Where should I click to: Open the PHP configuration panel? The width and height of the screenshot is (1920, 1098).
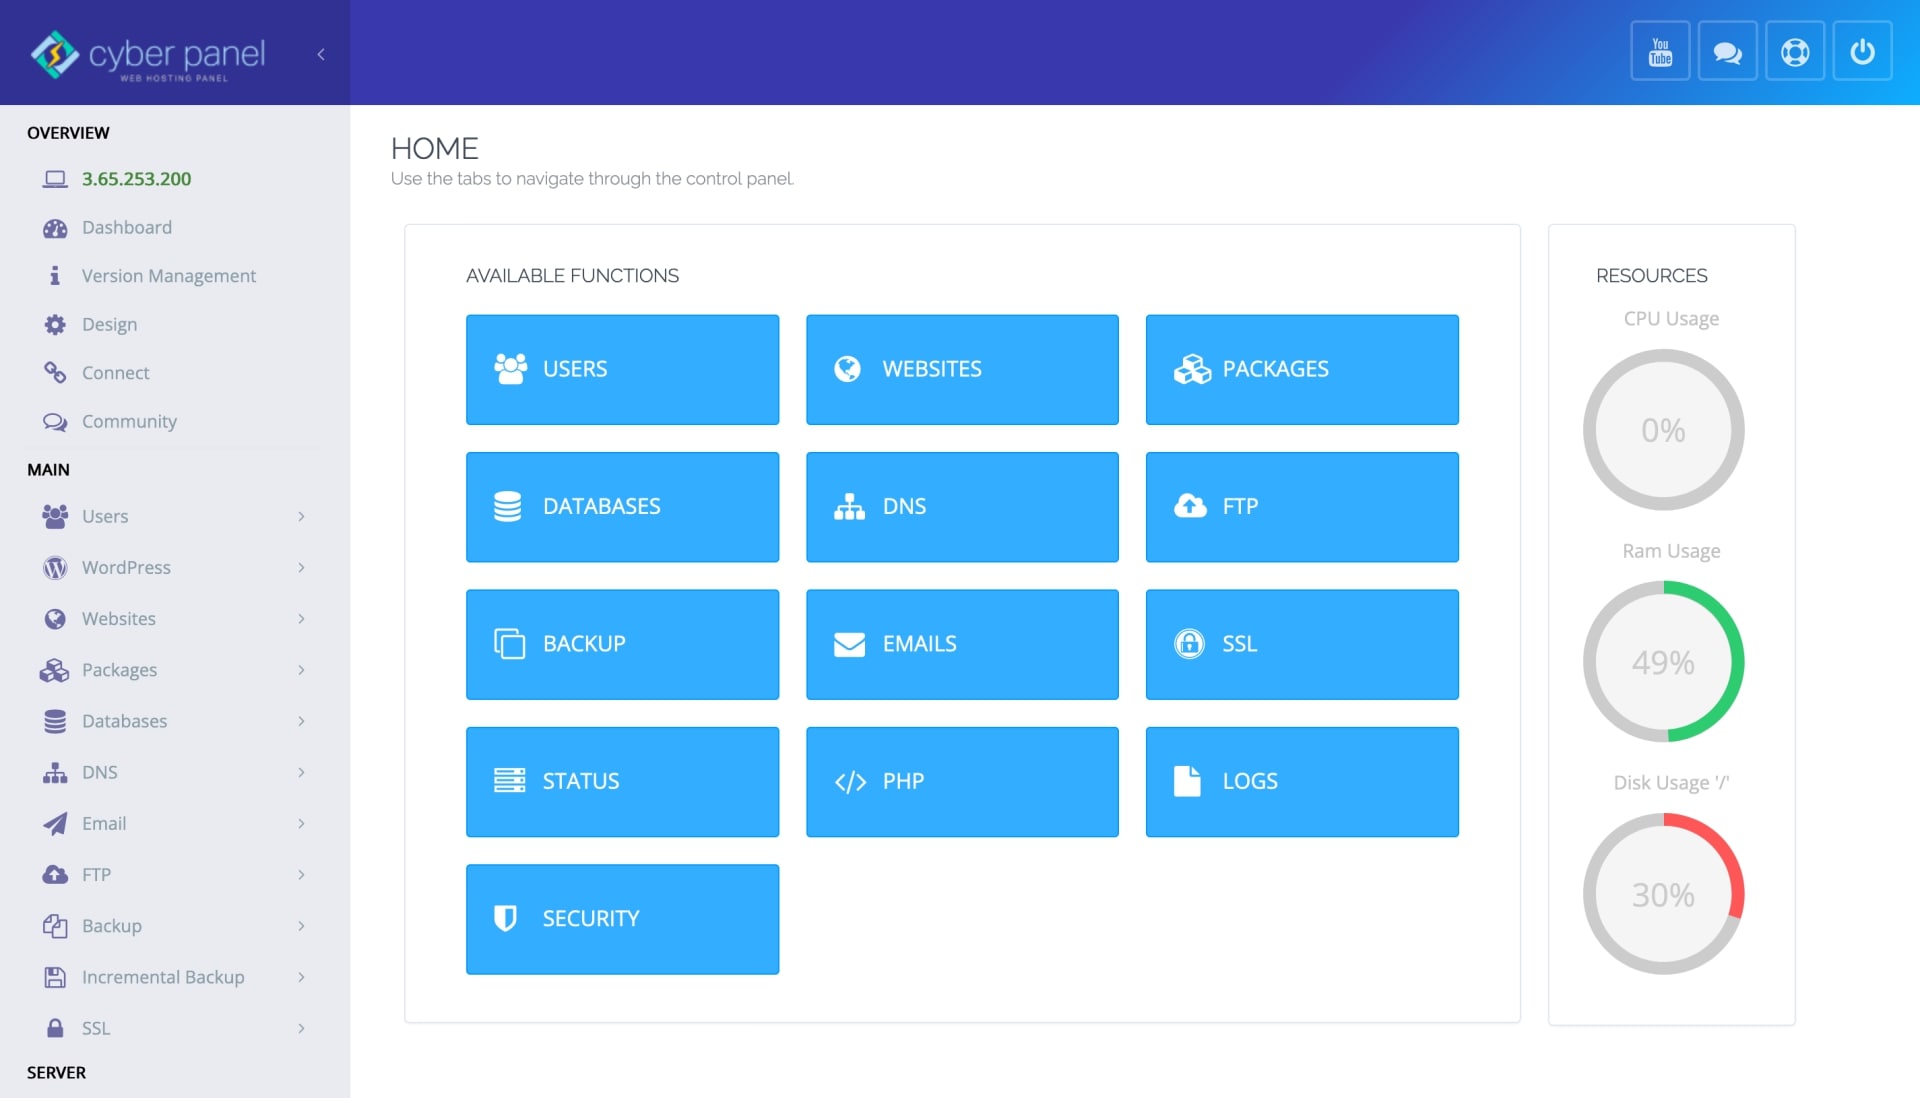961,782
